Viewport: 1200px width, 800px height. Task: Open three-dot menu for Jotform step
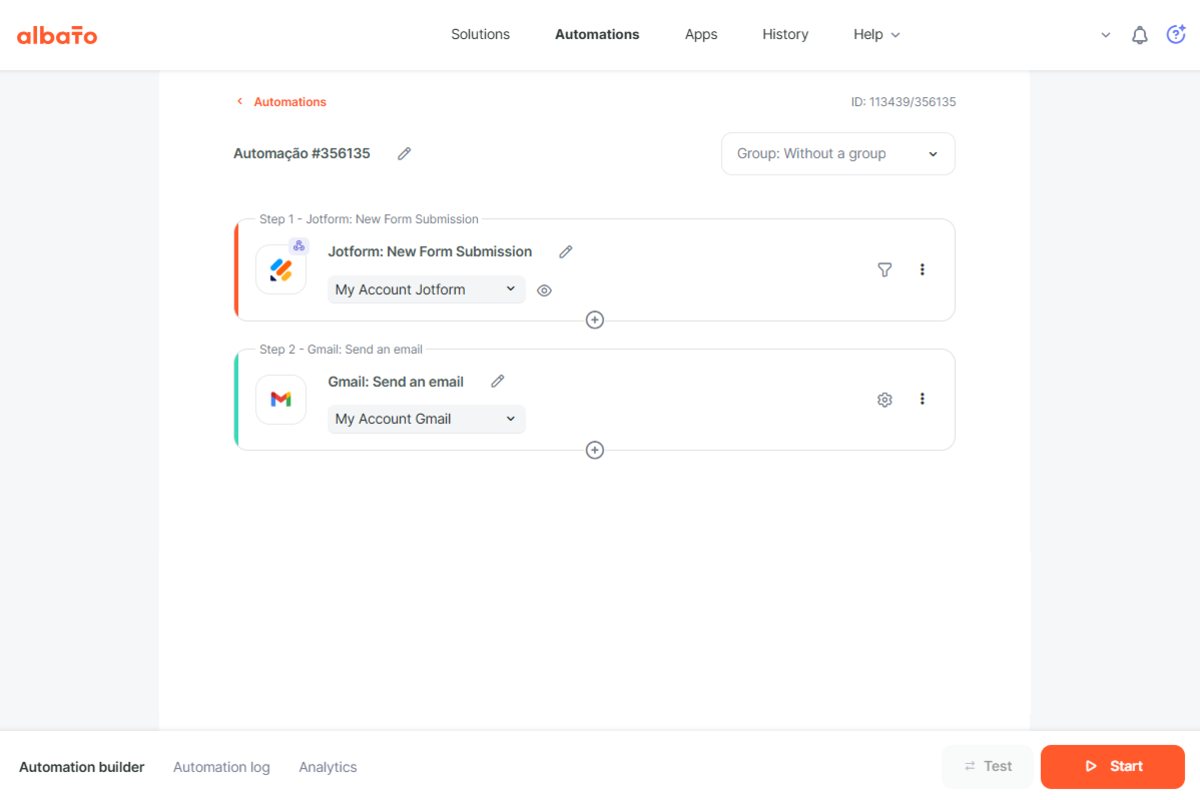[922, 270]
